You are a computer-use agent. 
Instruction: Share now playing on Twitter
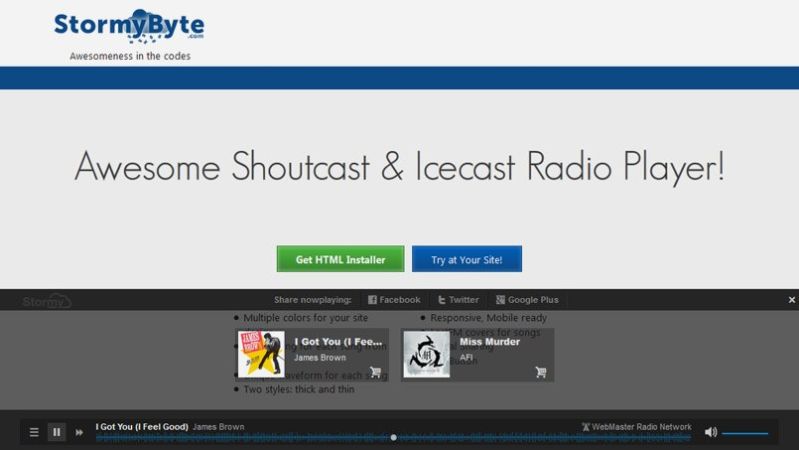(x=458, y=300)
